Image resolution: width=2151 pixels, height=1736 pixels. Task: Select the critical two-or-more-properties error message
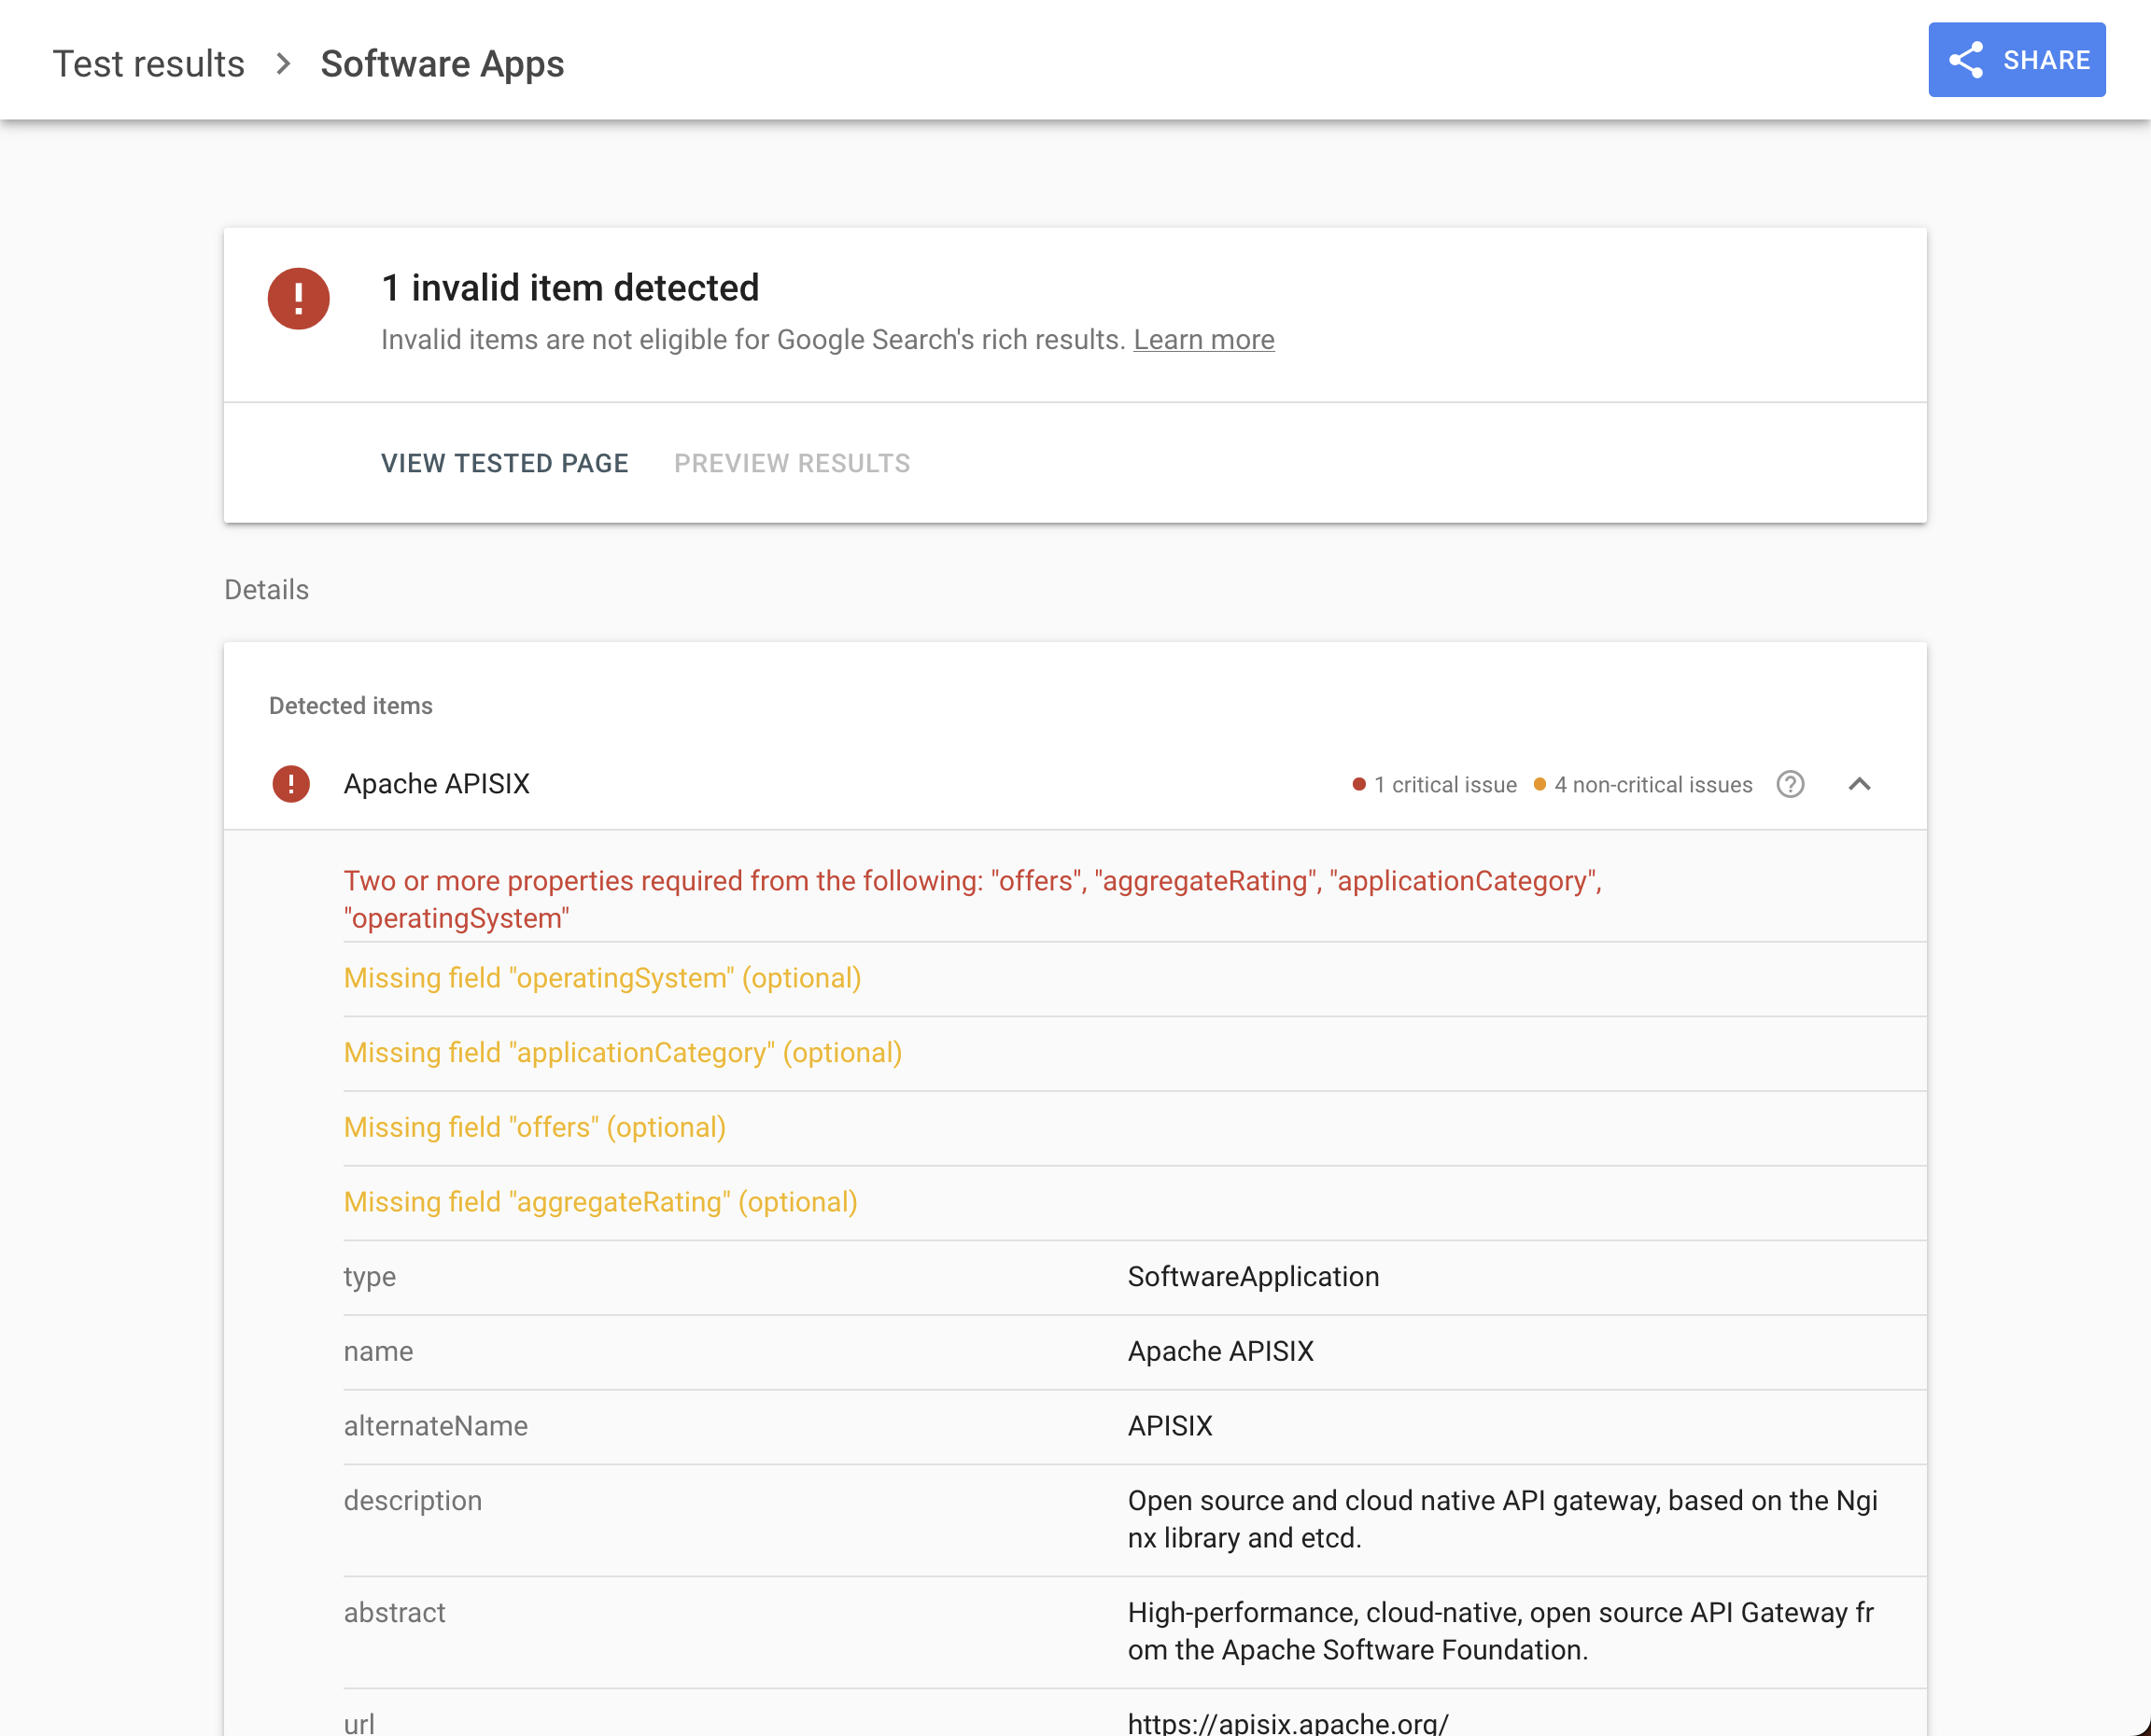coord(972,899)
